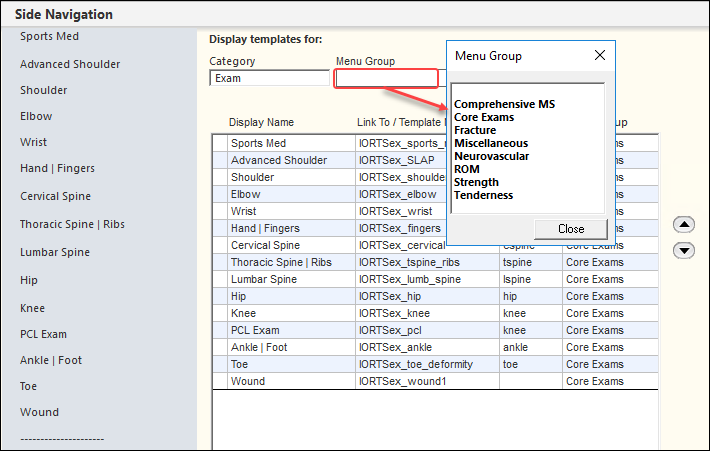Go to Wrist in side navigation
The image size is (710, 451).
click(34, 142)
